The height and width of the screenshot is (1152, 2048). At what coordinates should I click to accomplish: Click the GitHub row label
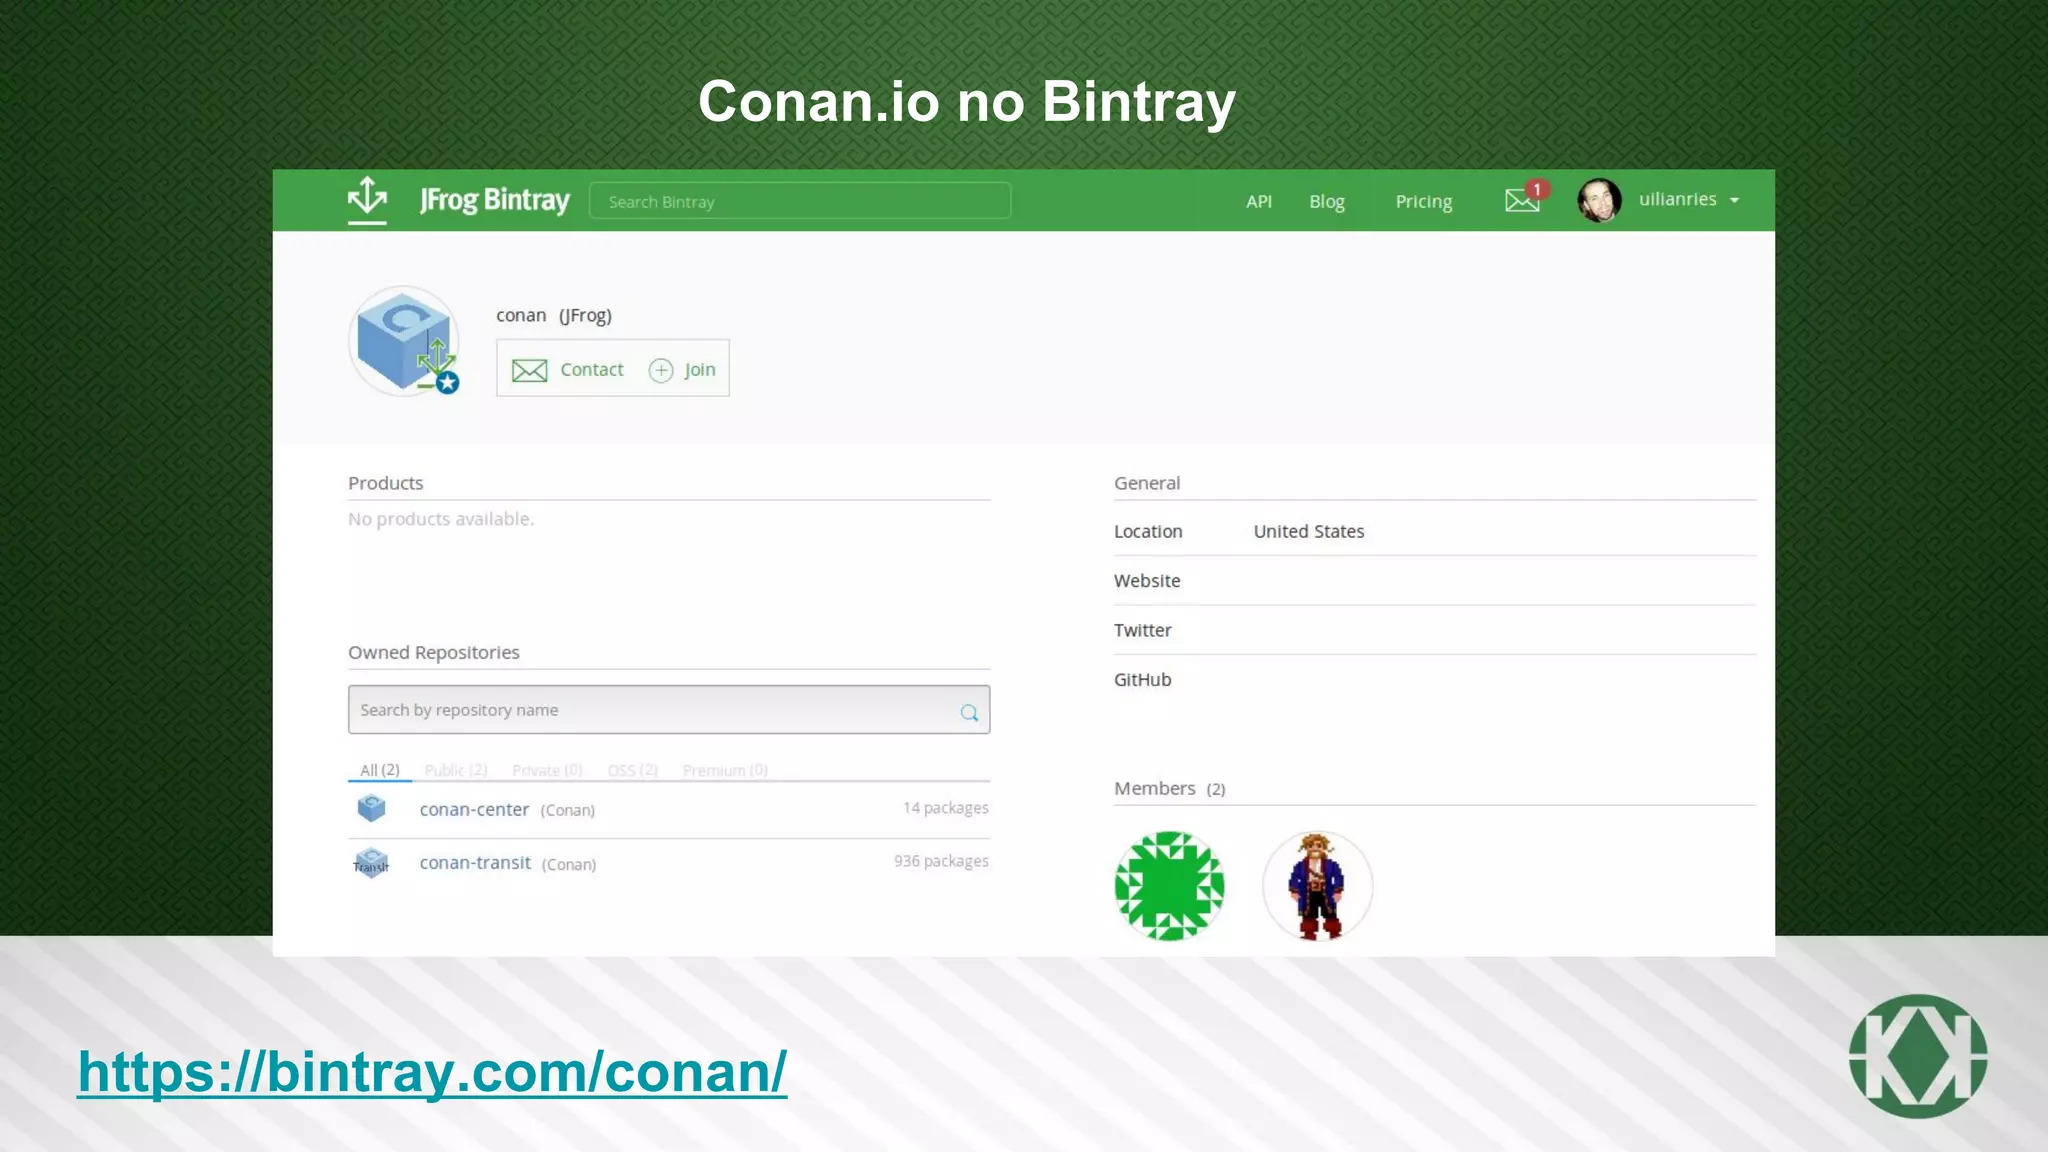[x=1143, y=680]
